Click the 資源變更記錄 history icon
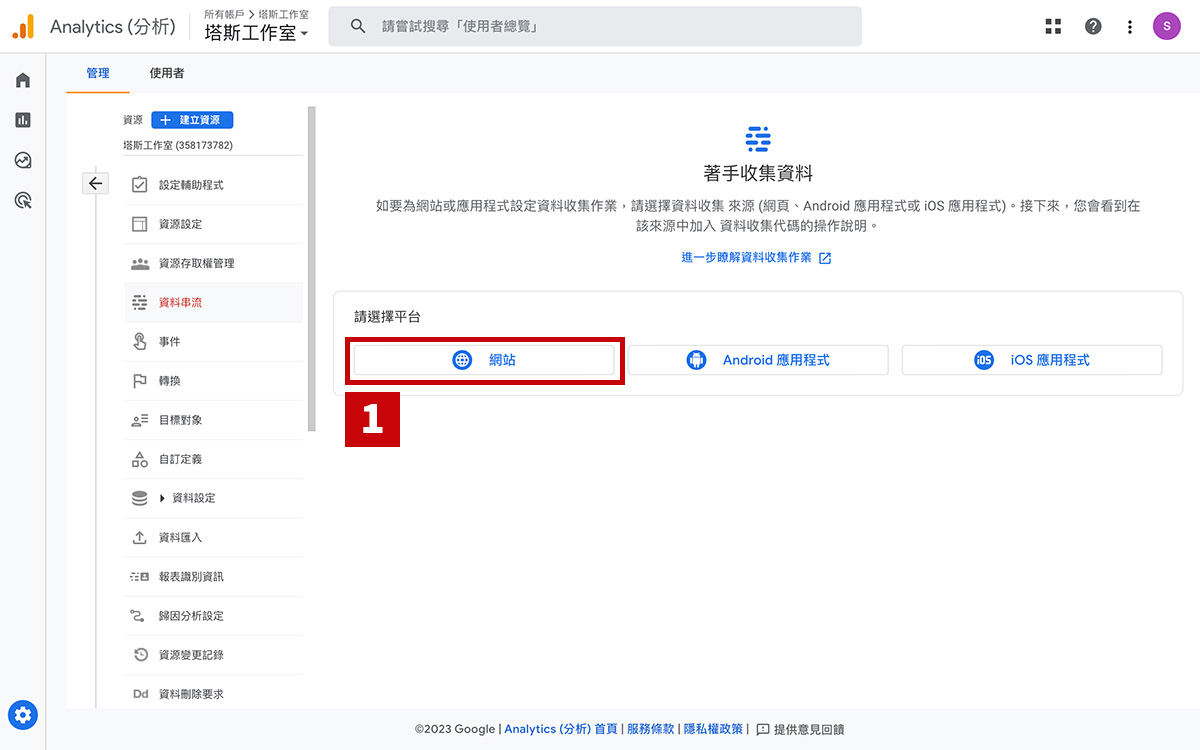This screenshot has width=1200, height=750. click(140, 655)
